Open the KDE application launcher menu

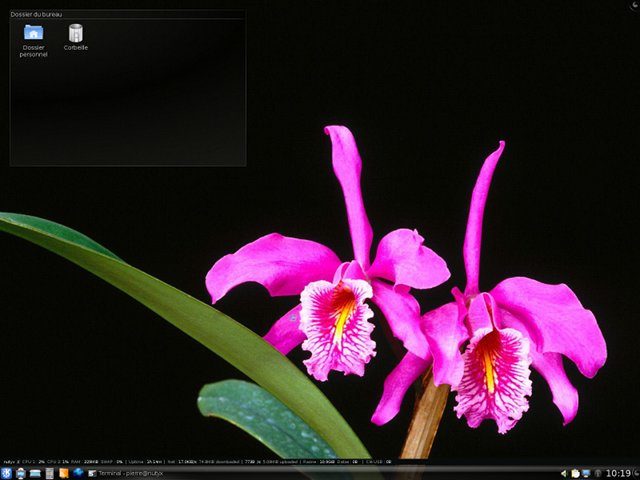tap(7, 473)
